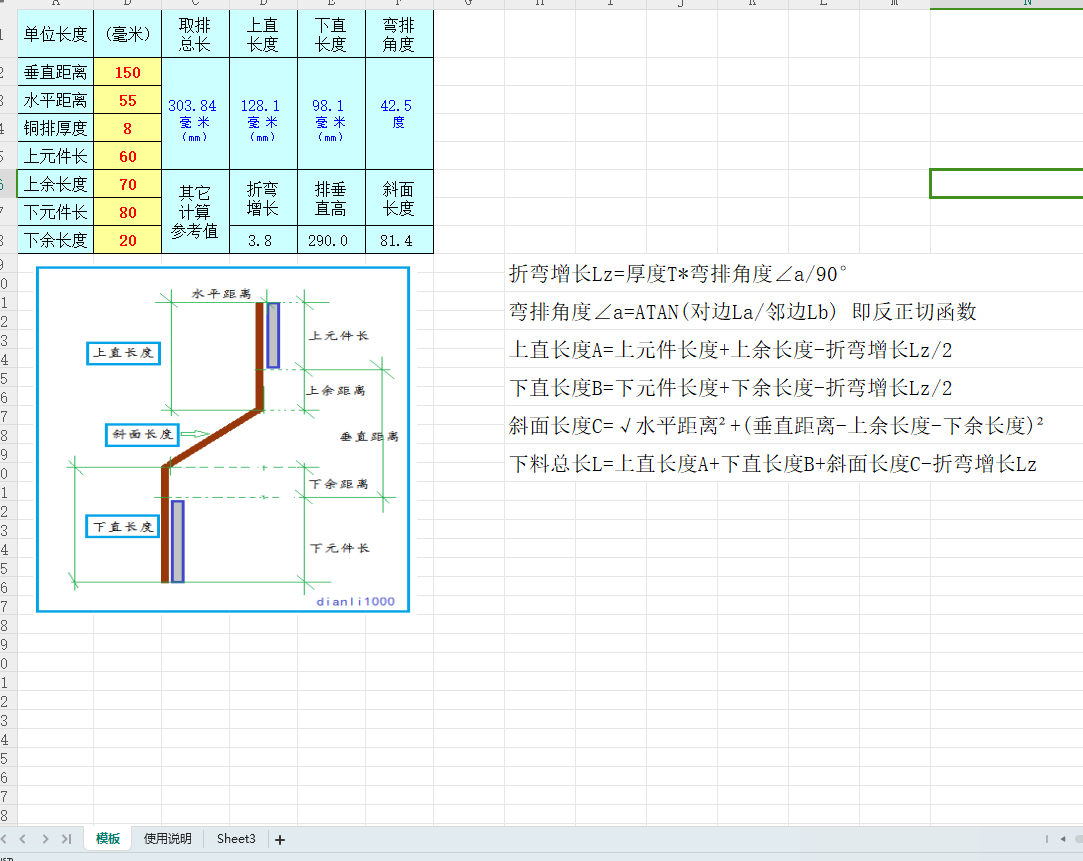Select the 81.4 slope length cell
This screenshot has width=1083, height=861.
(x=399, y=240)
